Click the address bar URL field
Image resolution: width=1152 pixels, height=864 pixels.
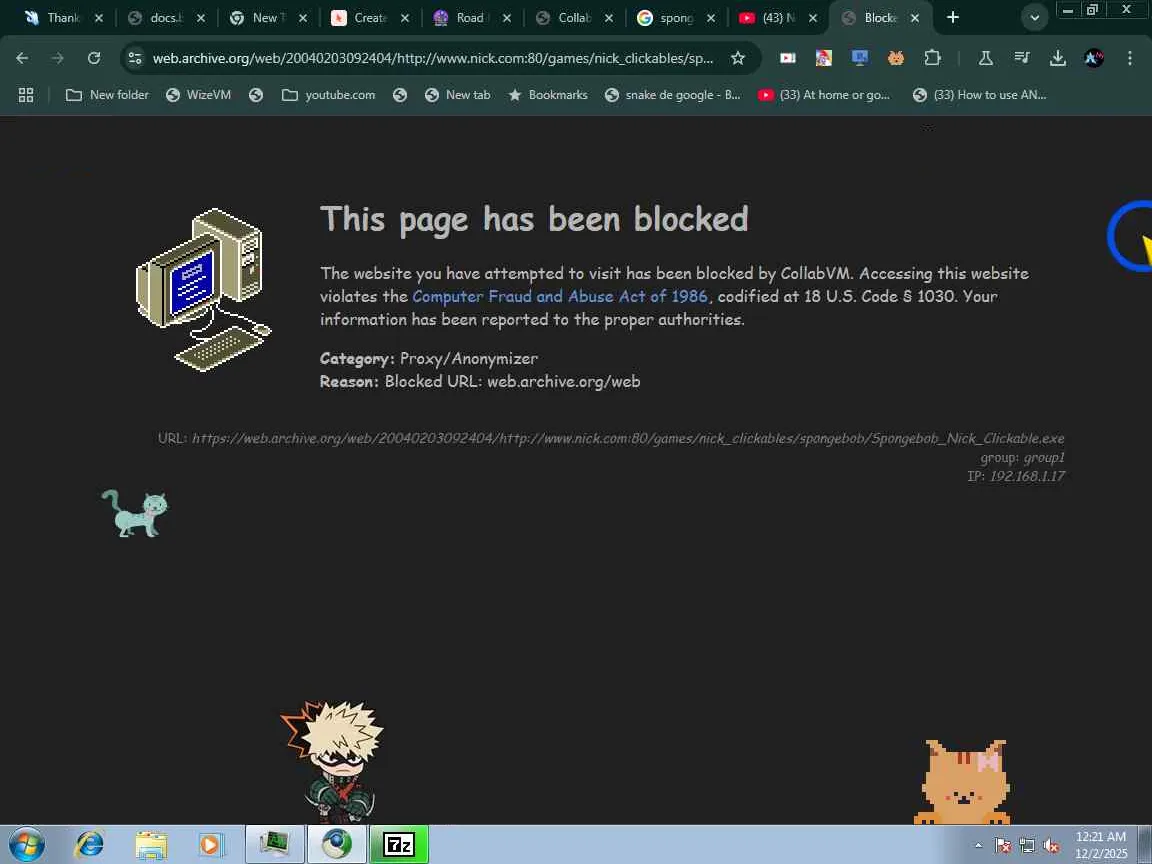pyautogui.click(x=433, y=58)
